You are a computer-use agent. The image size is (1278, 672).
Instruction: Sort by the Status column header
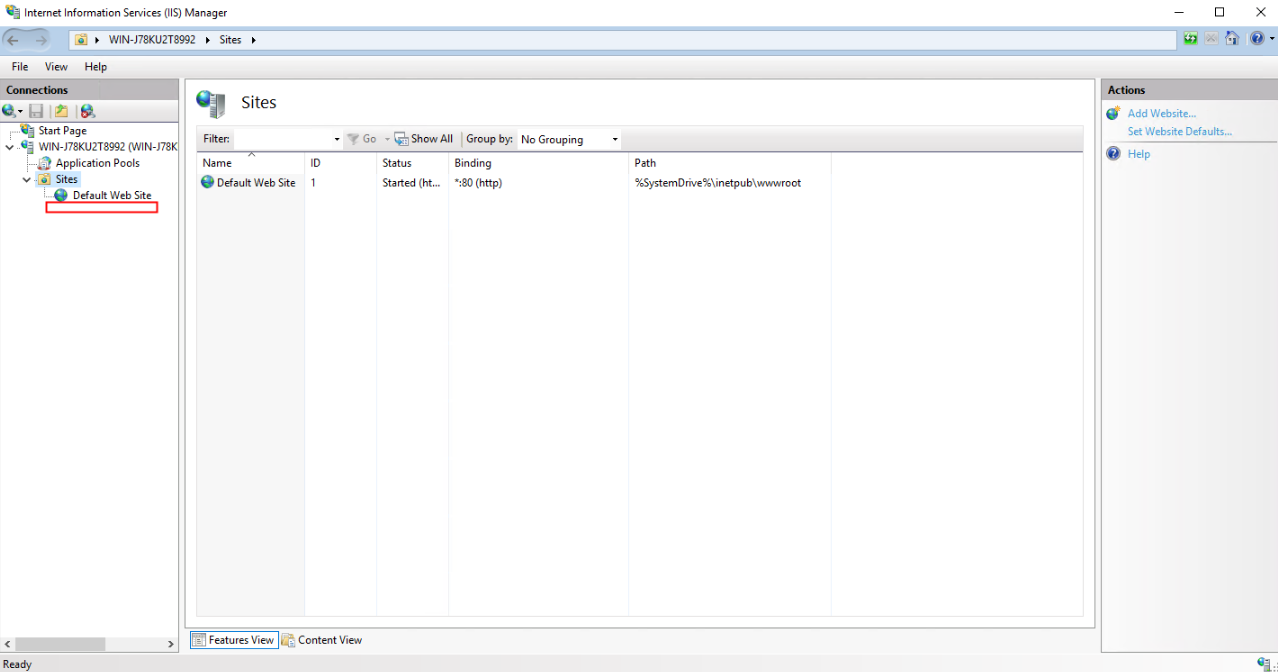pyautogui.click(x=412, y=163)
